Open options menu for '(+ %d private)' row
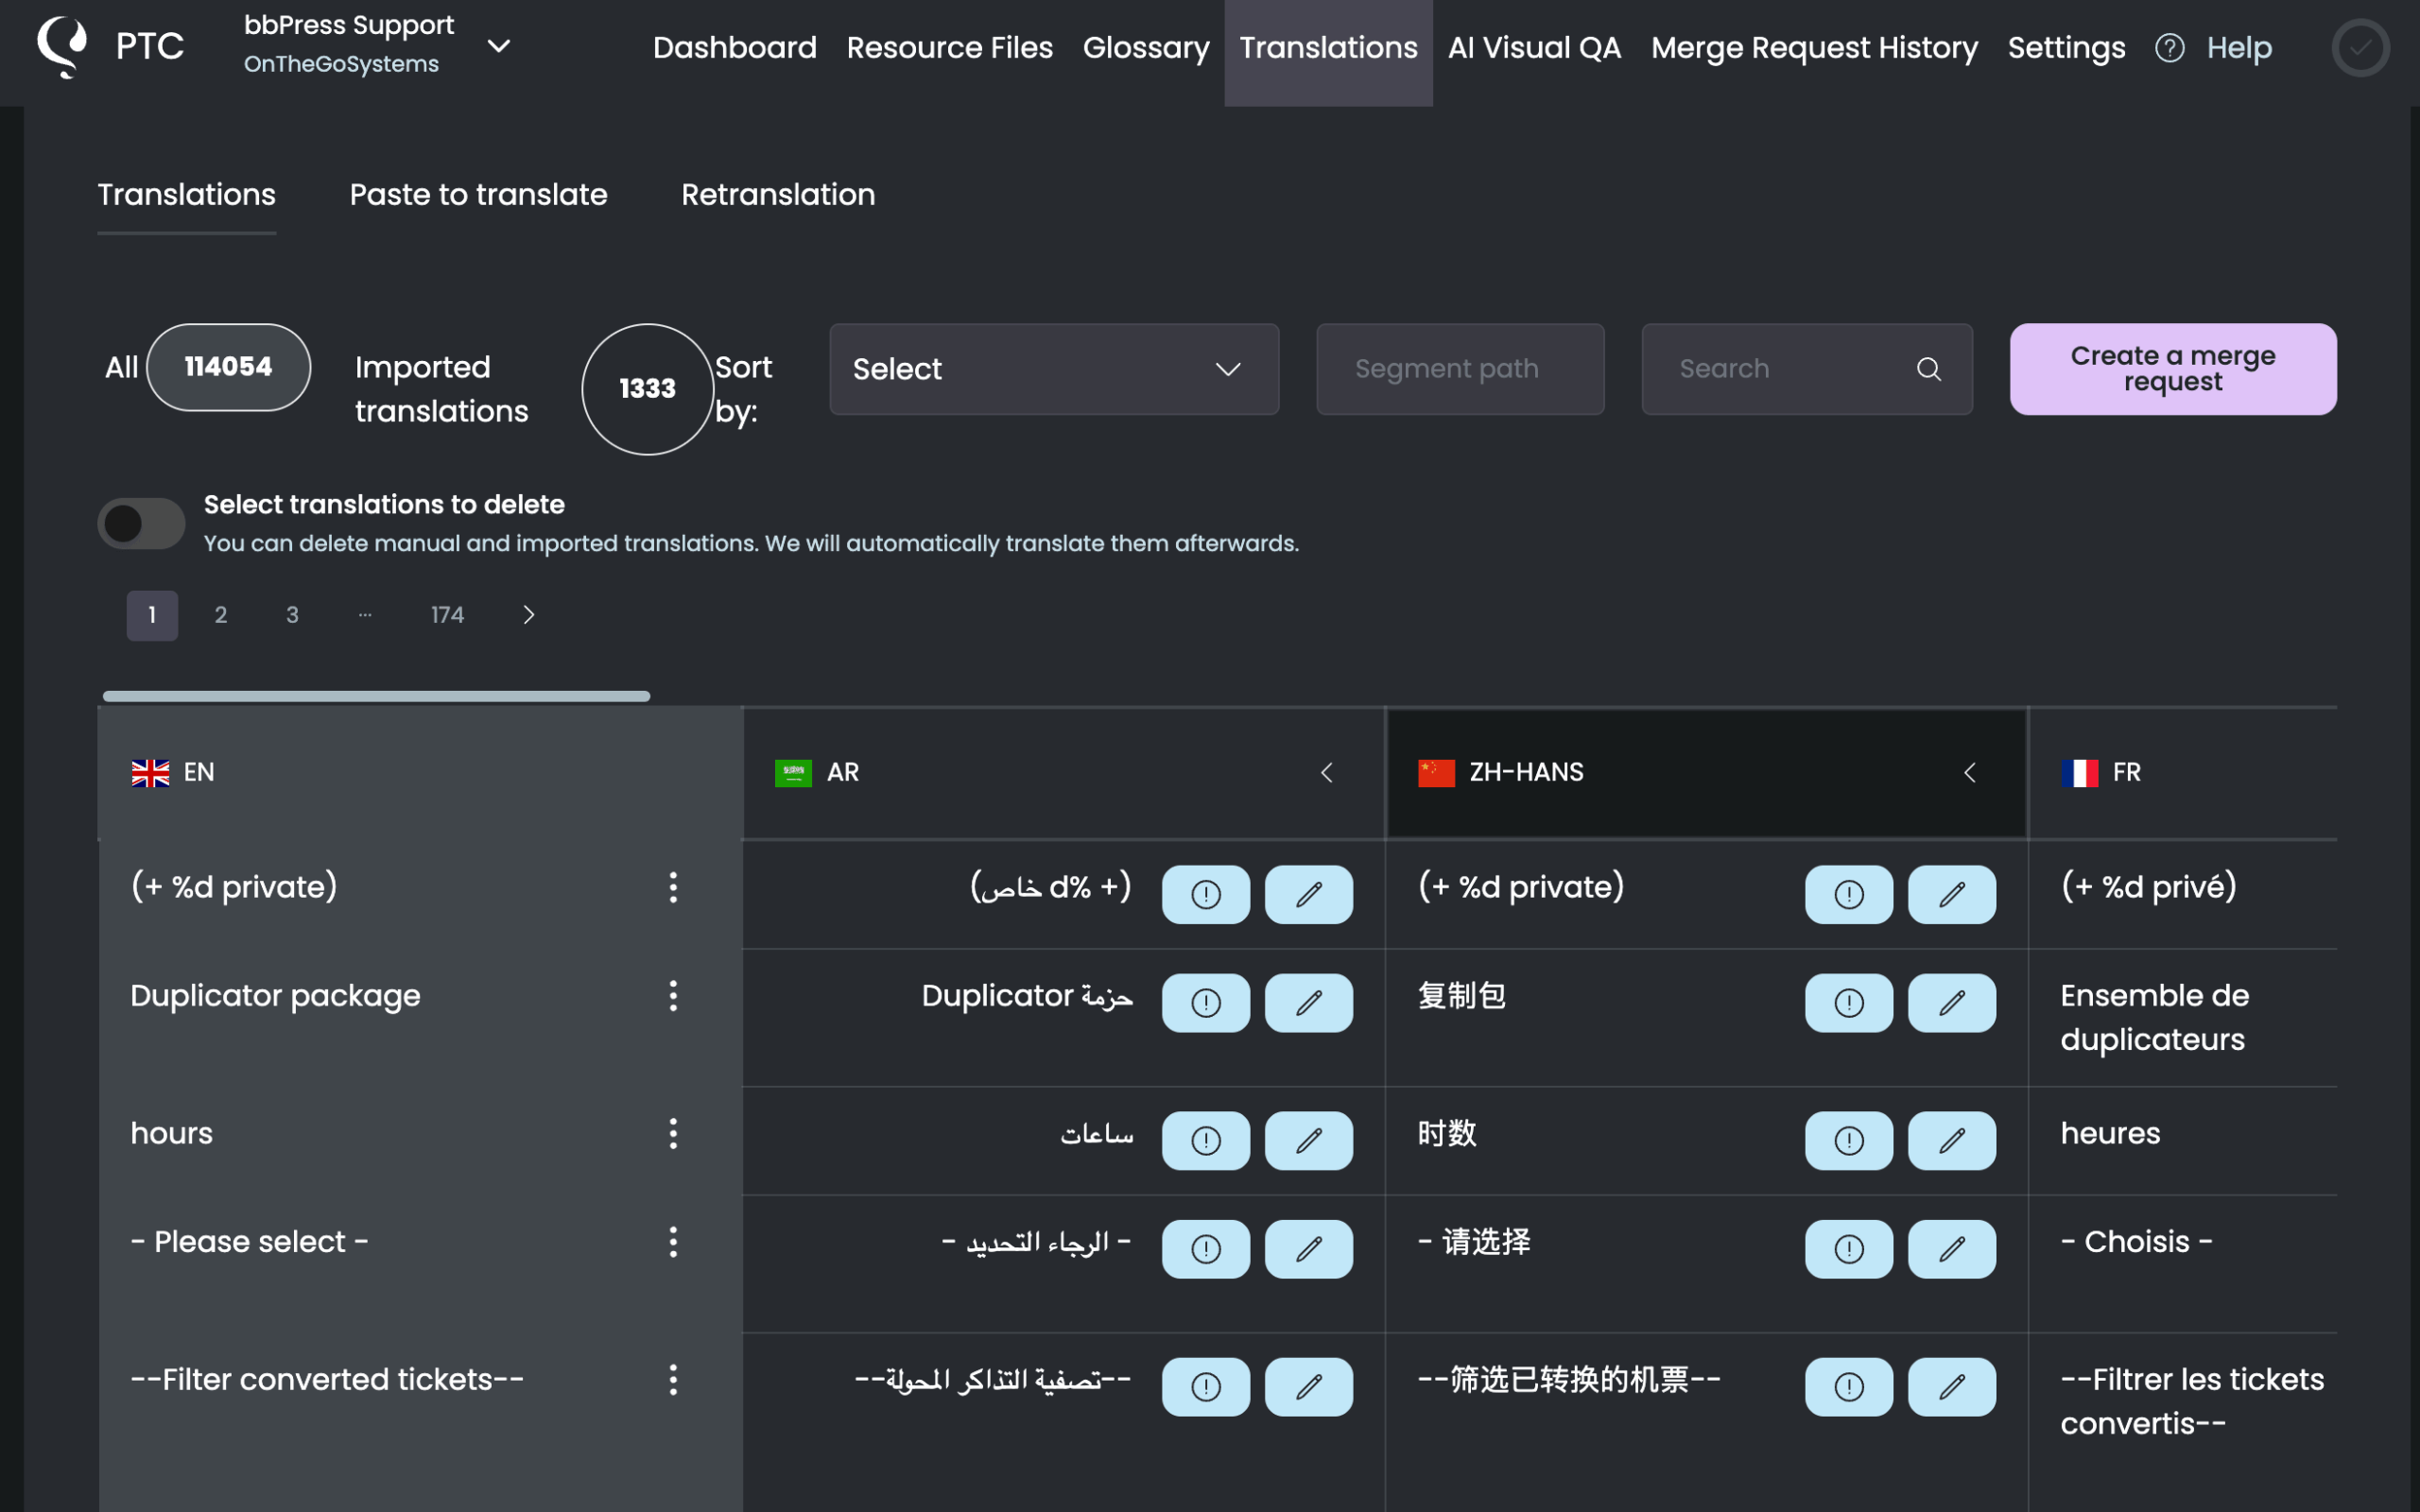 [673, 887]
